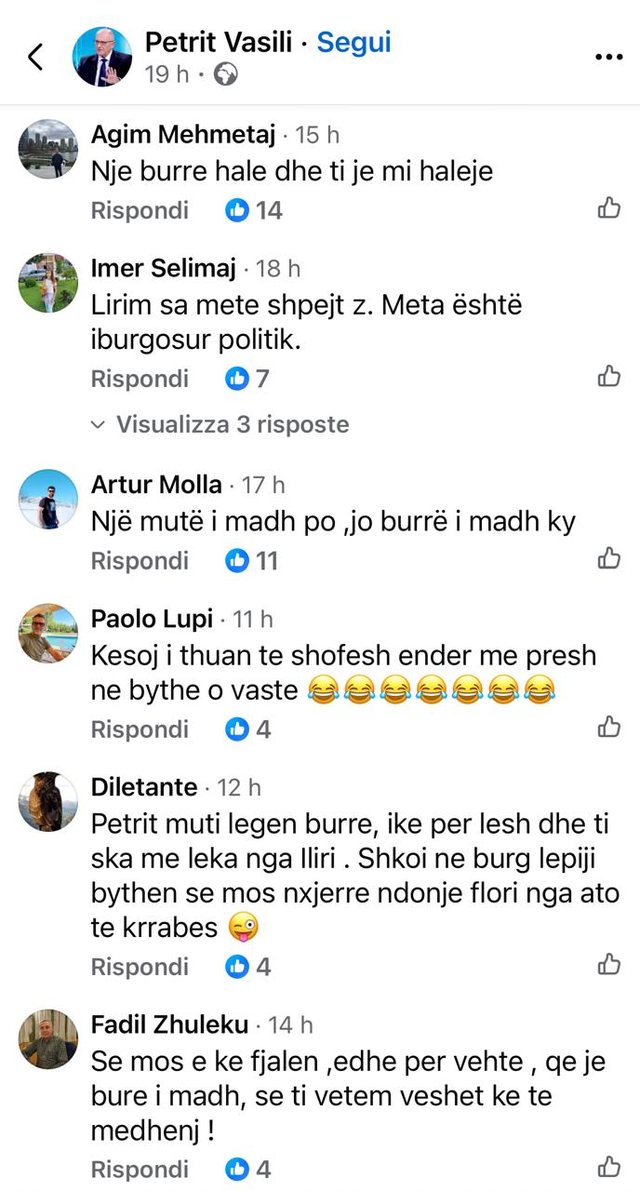Viewport: 640px width, 1191px height.
Task: View the 11 reactions on Artur's comment
Action: (x=252, y=561)
